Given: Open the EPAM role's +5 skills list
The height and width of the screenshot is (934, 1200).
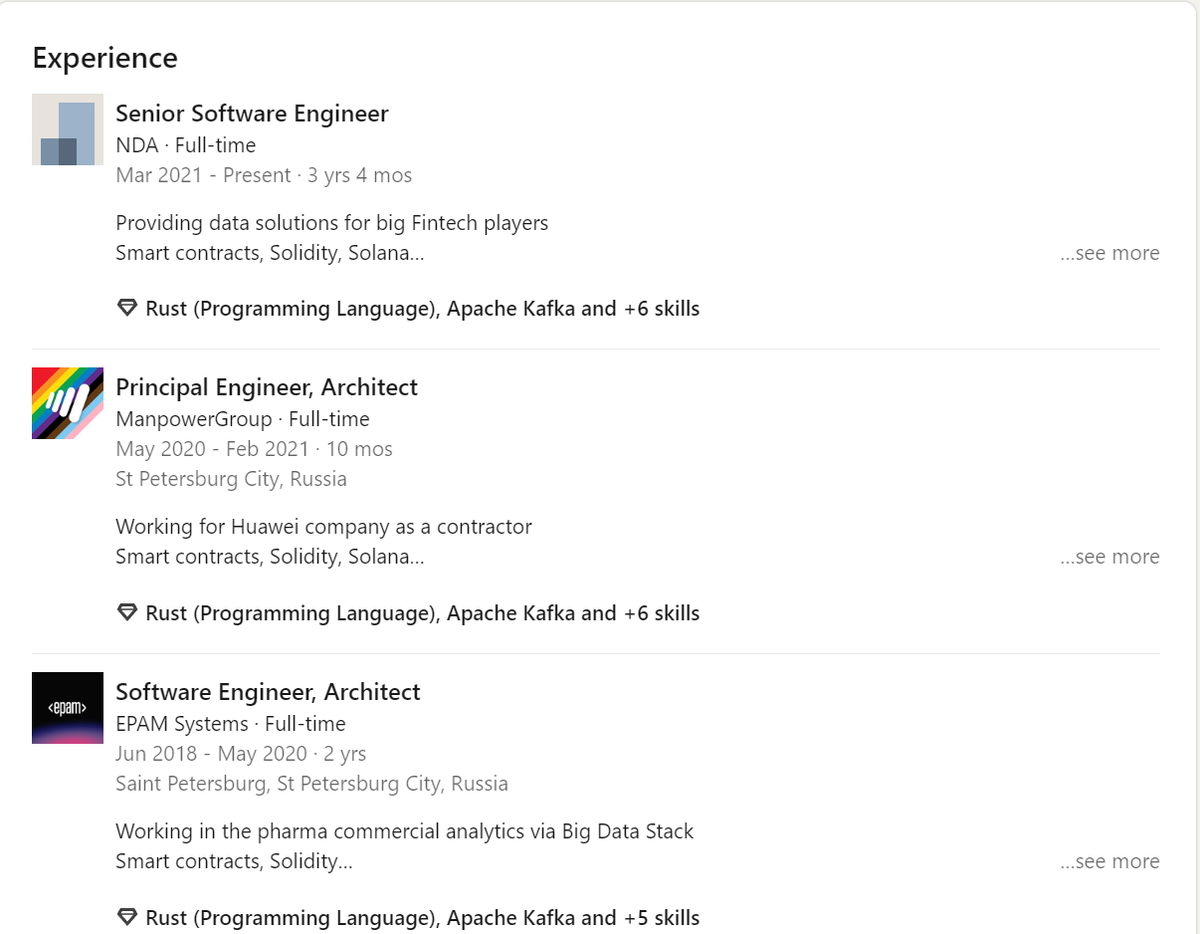Looking at the screenshot, I should [x=422, y=918].
